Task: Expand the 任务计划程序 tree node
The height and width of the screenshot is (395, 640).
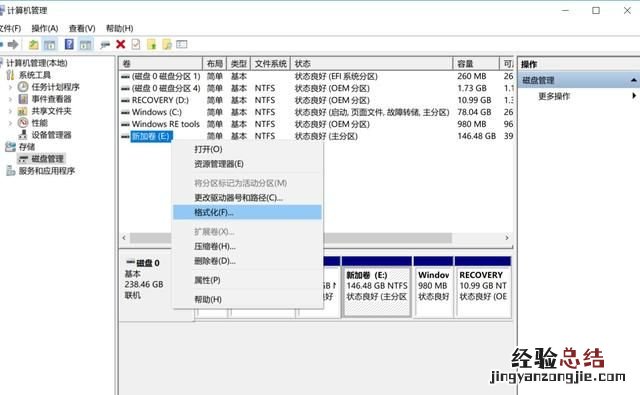Action: click(x=10, y=87)
